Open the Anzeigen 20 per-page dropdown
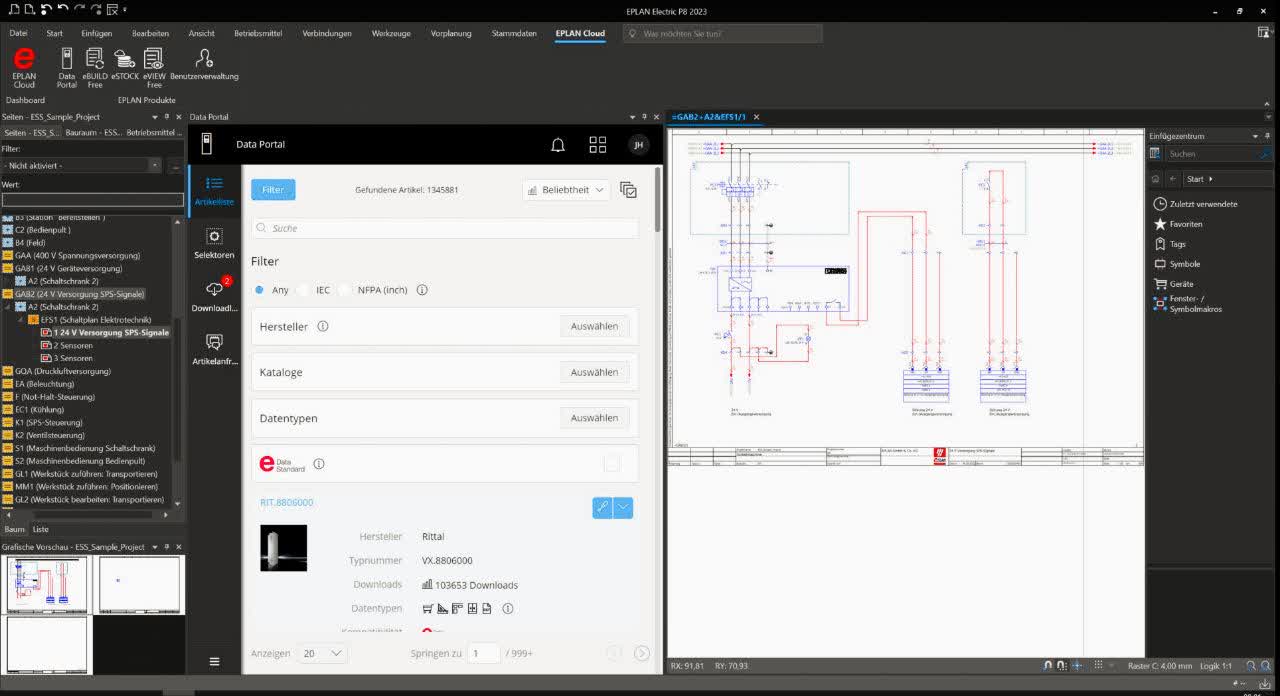1280x696 pixels. point(323,653)
